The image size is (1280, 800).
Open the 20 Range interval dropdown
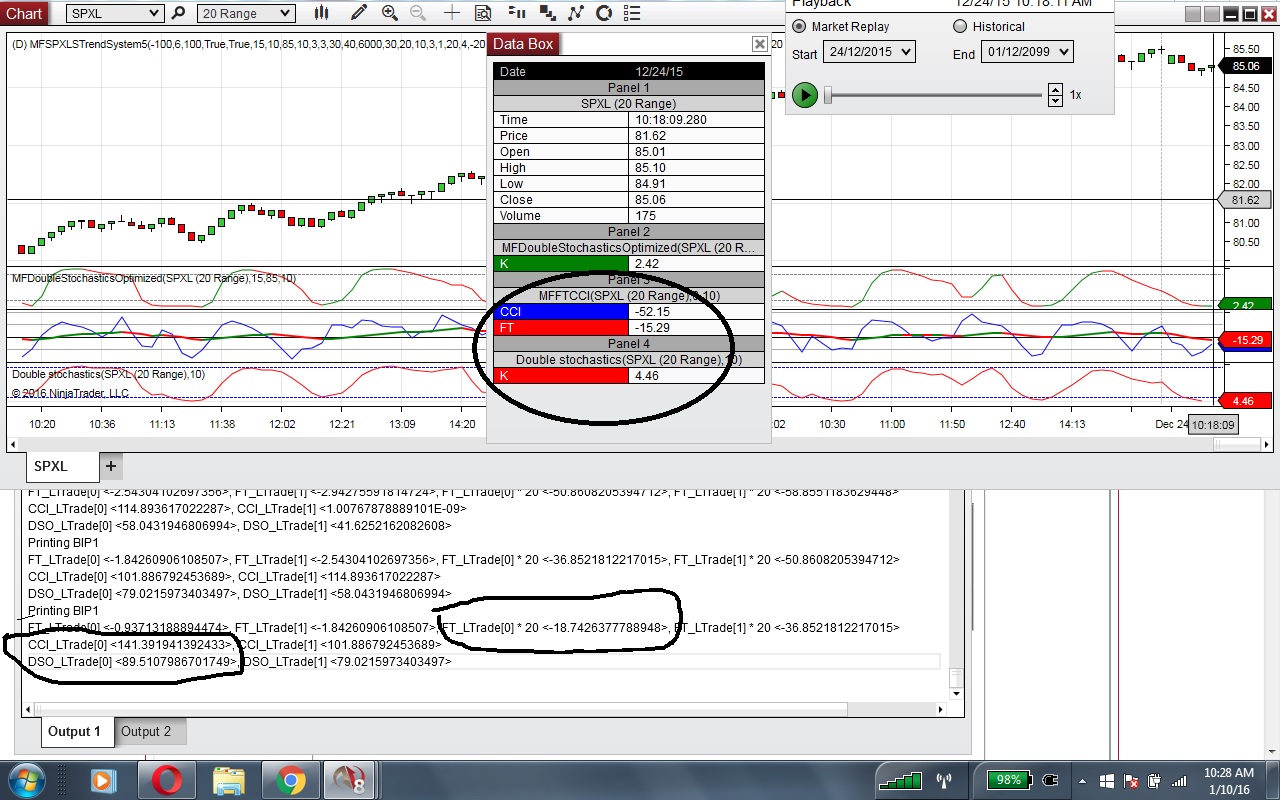coord(246,13)
